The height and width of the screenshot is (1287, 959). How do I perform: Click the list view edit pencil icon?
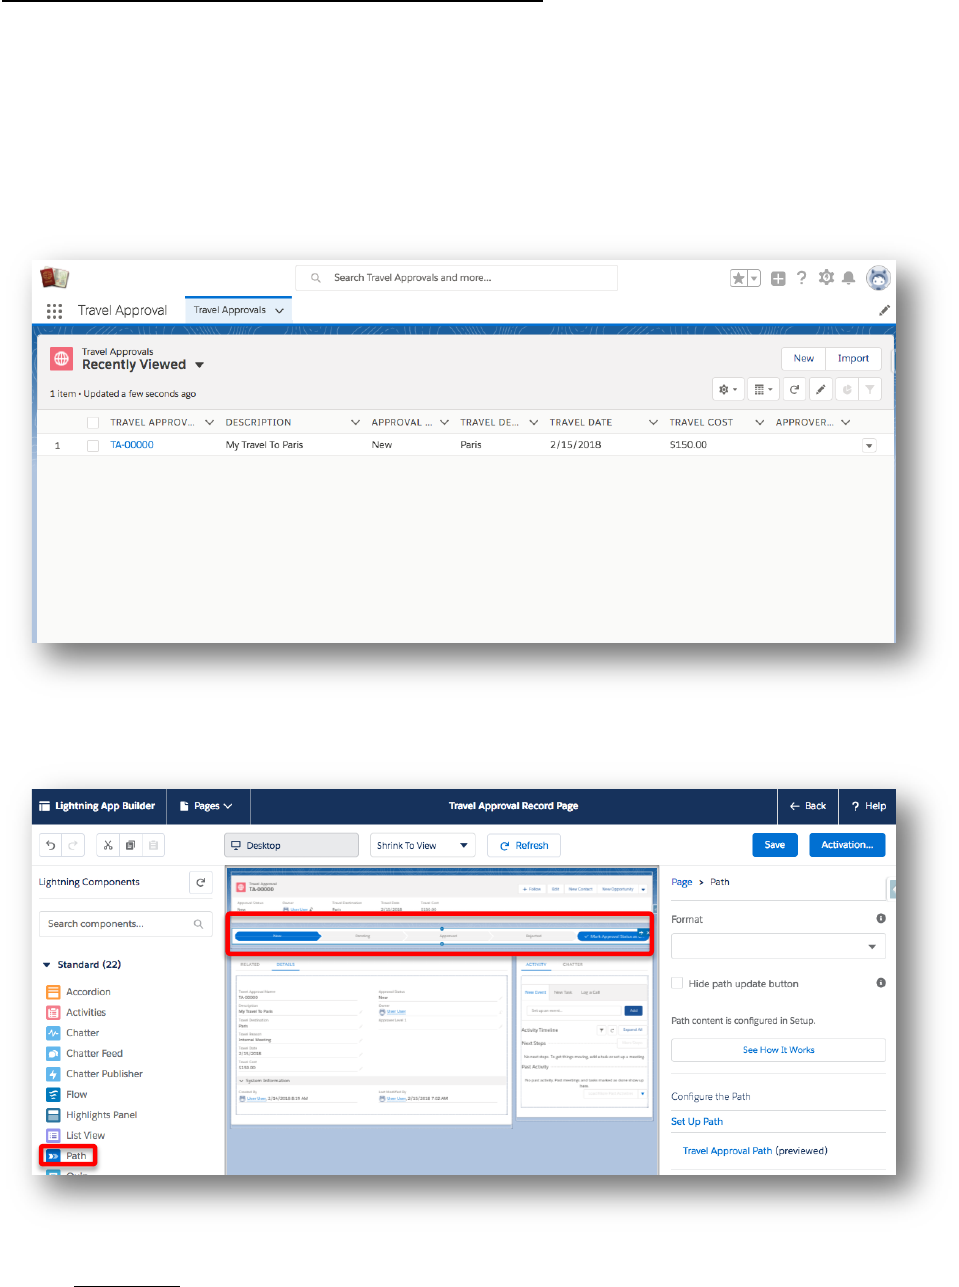pos(820,390)
